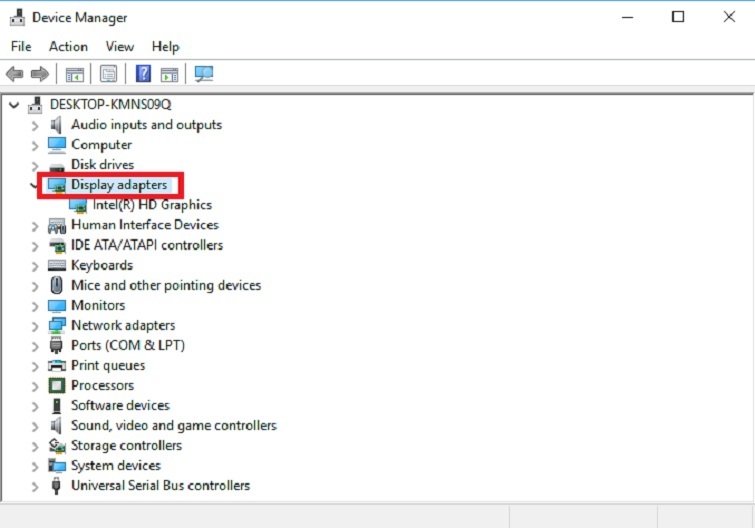Expand the Universal Serial Bus controllers node
755x528 pixels.
point(35,485)
